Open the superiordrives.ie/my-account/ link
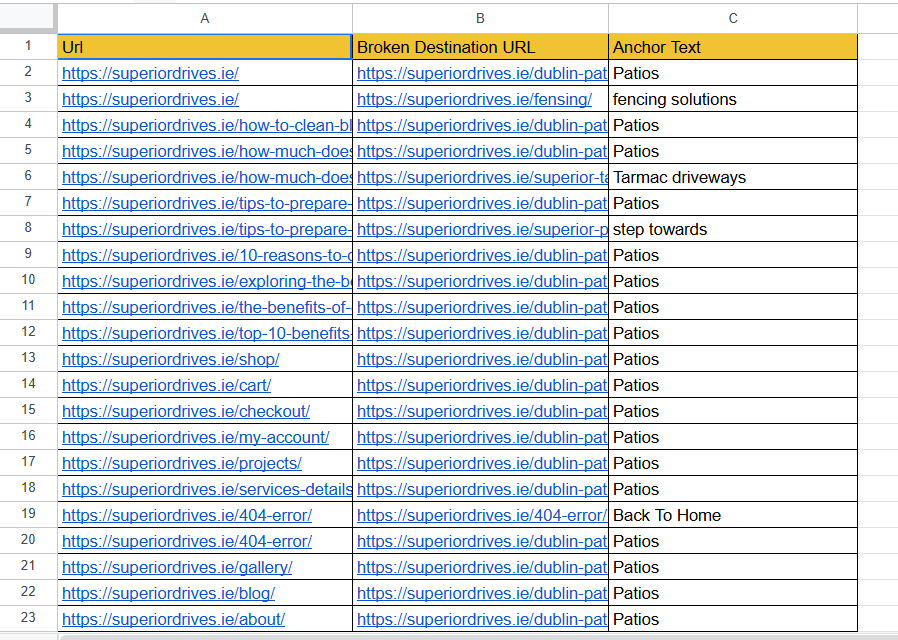The height and width of the screenshot is (640, 898). 195,437
